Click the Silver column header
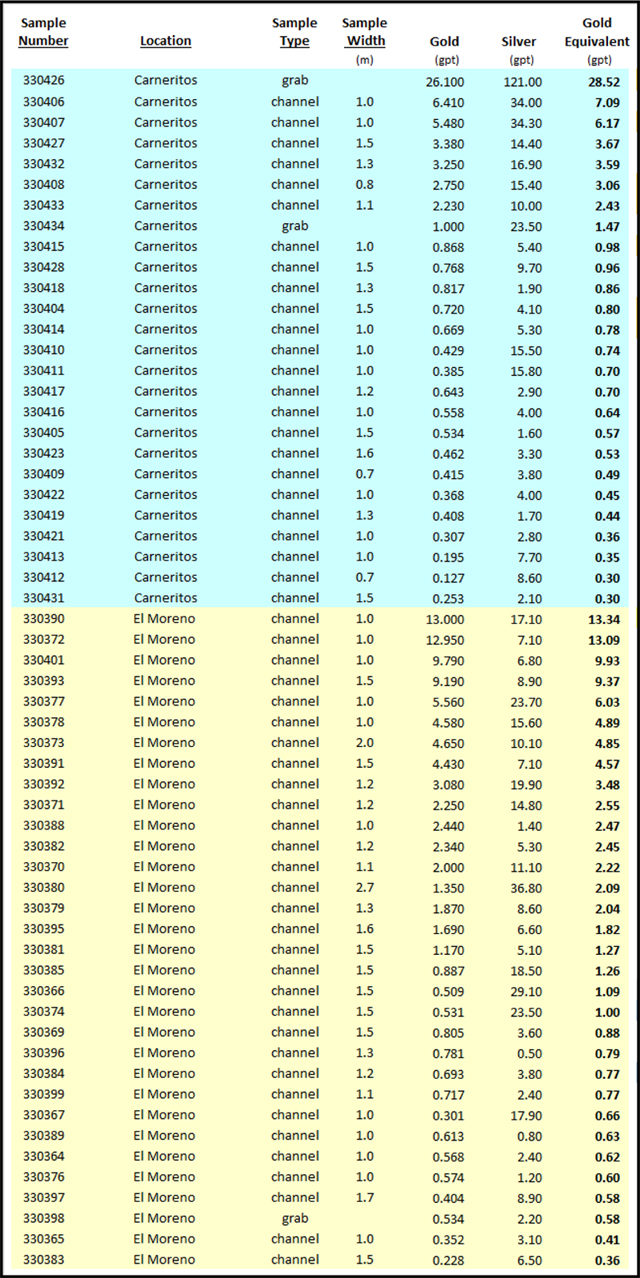Image resolution: width=640 pixels, height=1278 pixels. coord(521,41)
